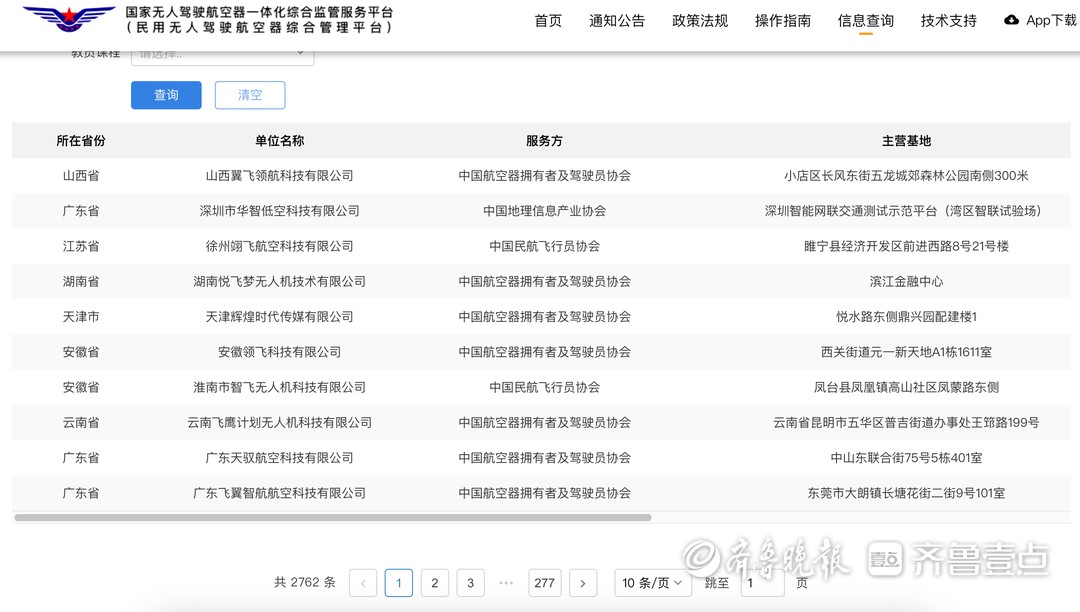The height and width of the screenshot is (612, 1080).
Task: Expand the 教员课程 select dropdown
Action: click(x=222, y=56)
